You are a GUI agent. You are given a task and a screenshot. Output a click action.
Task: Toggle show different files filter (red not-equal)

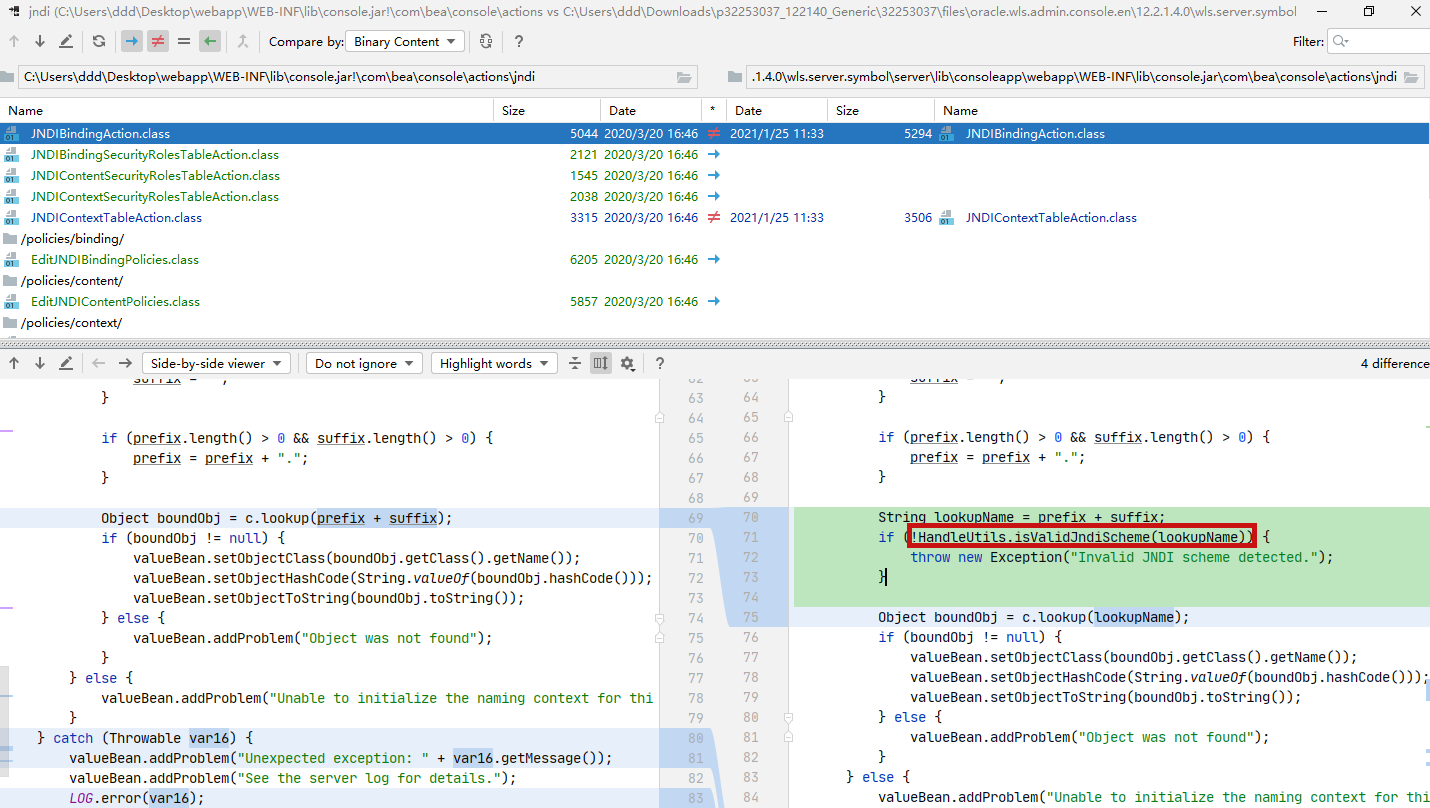point(157,41)
